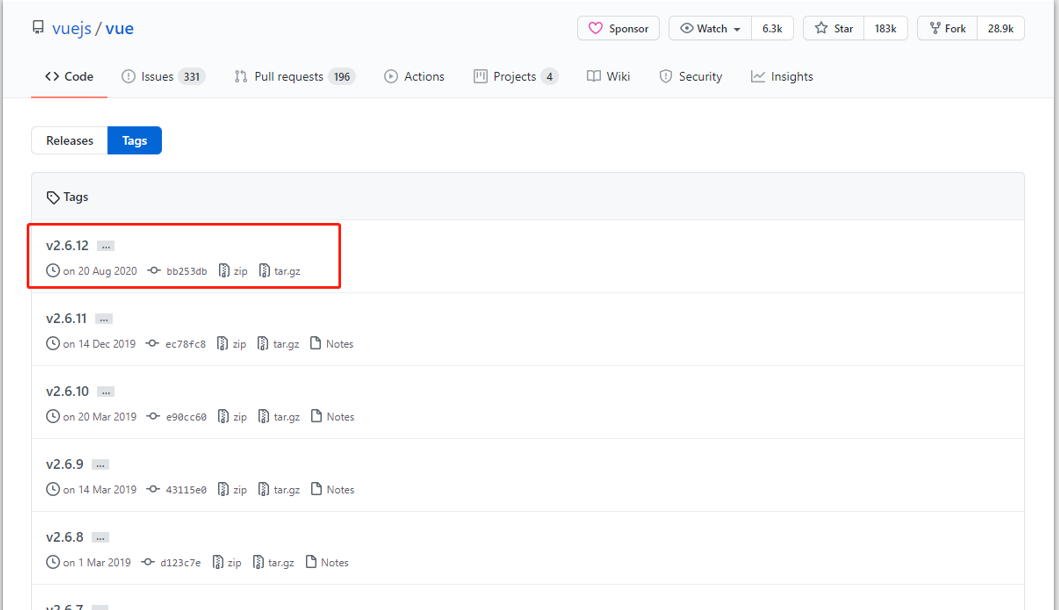Open commit e90cc60
The image size is (1059, 610).
click(177, 417)
